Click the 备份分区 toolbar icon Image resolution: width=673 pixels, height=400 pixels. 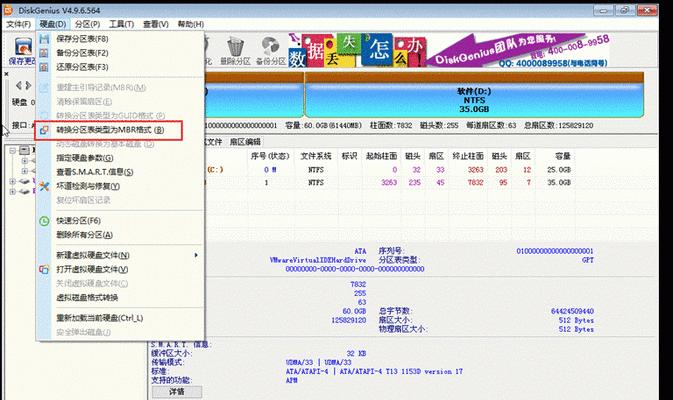pos(270,51)
